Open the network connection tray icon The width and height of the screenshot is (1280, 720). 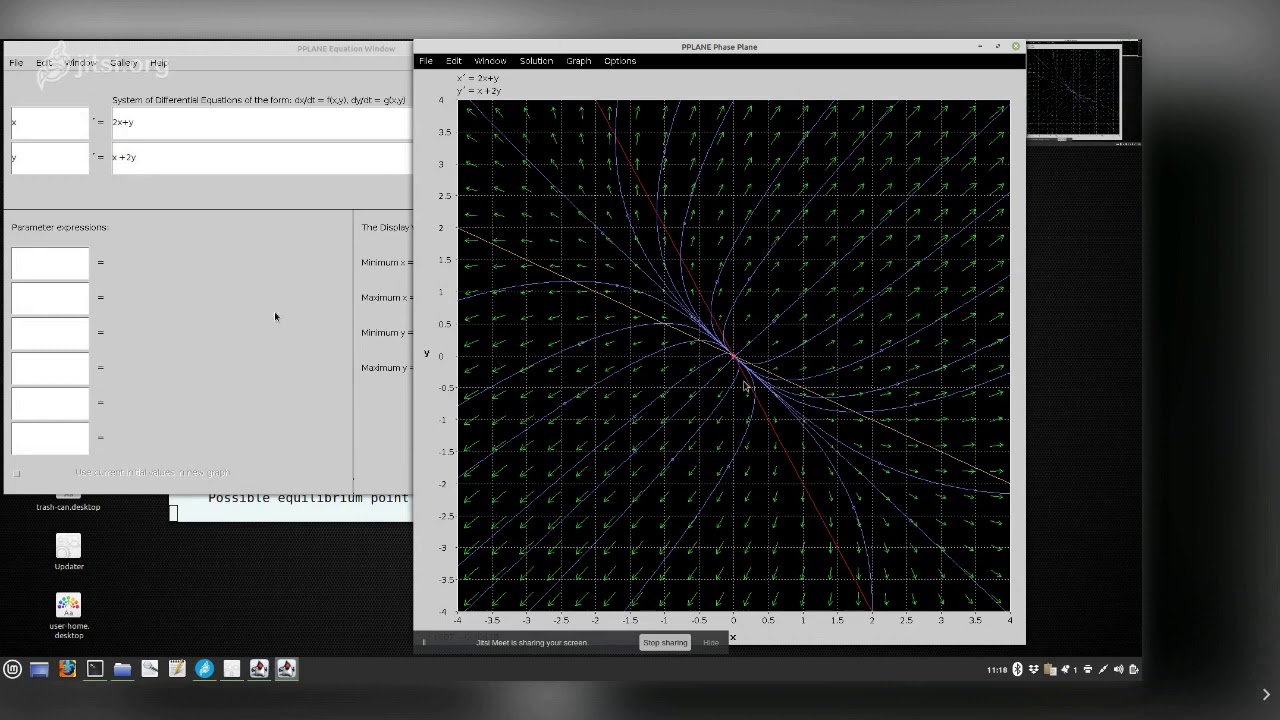[1103, 670]
